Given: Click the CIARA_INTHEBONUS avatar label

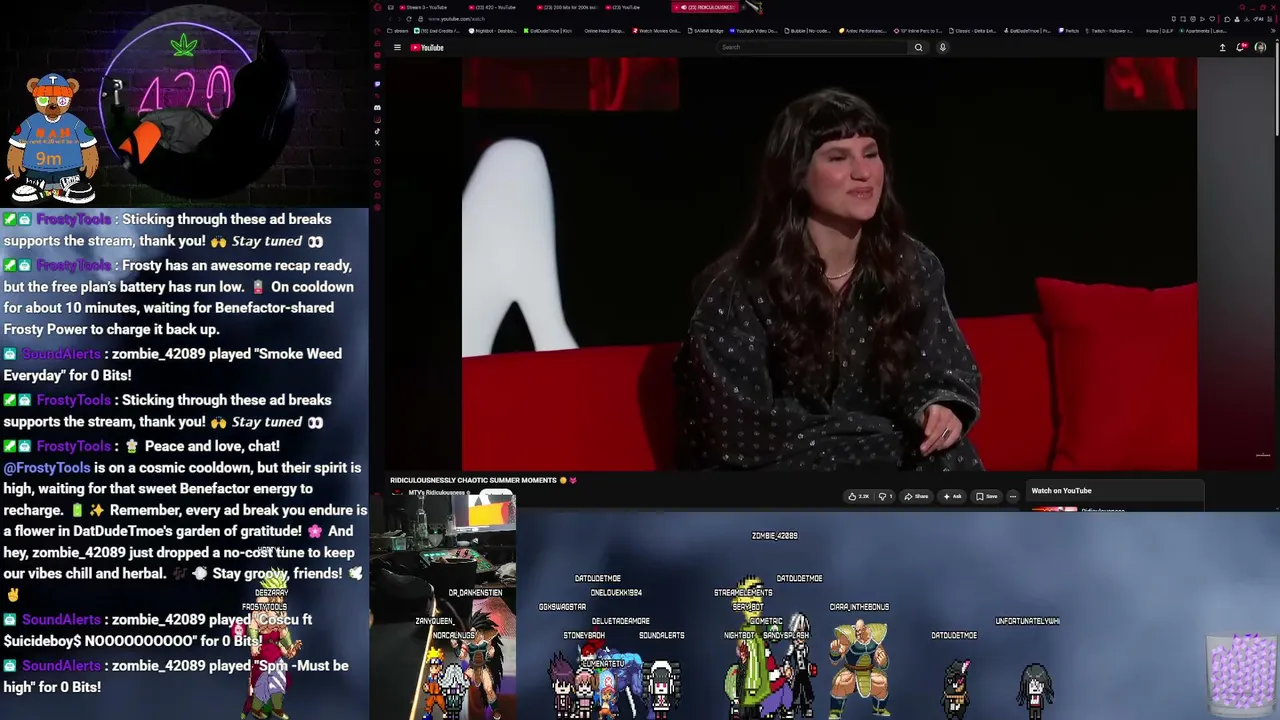Looking at the screenshot, I should tap(859, 607).
